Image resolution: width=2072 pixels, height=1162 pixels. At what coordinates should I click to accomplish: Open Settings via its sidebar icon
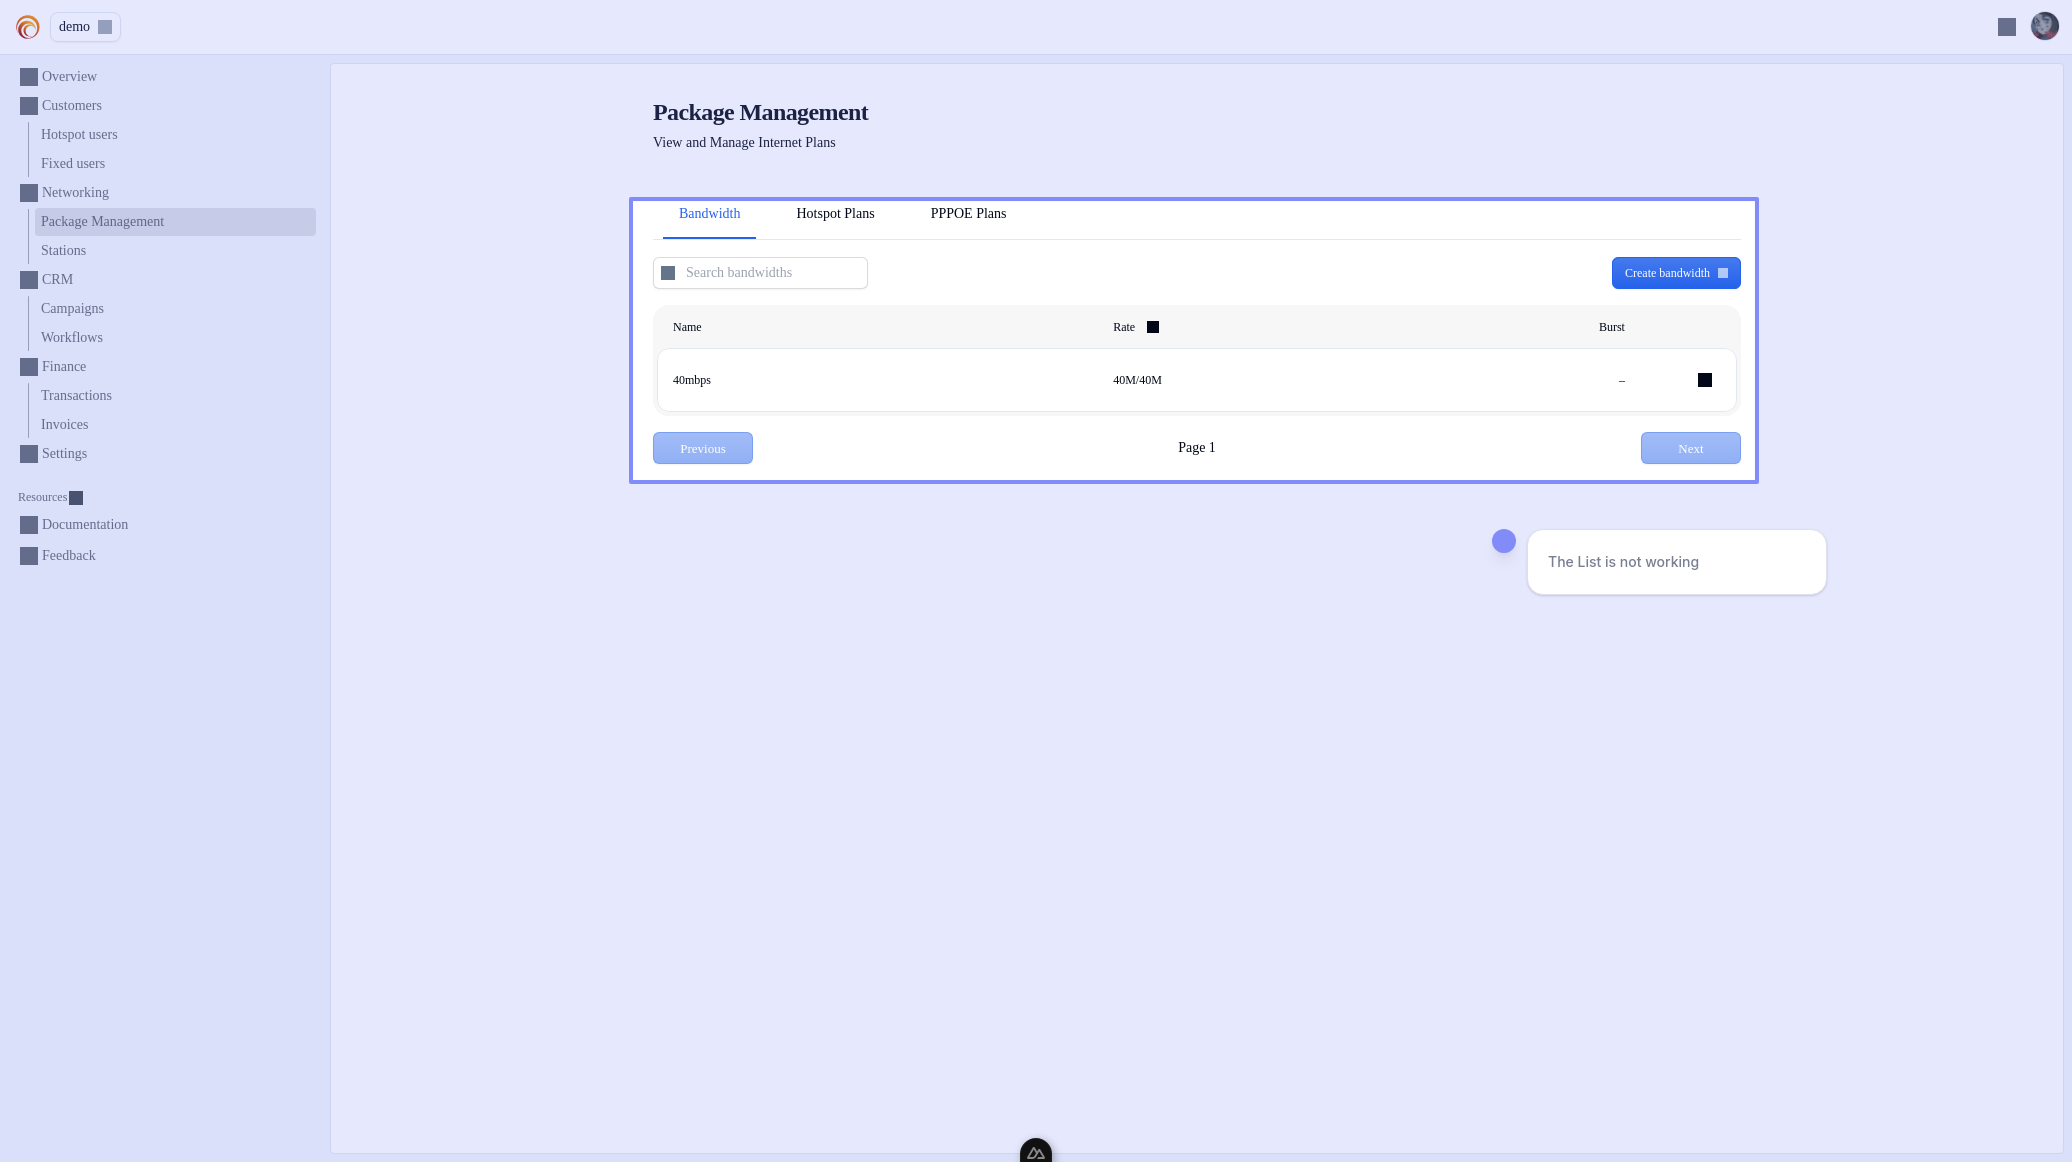(x=29, y=454)
